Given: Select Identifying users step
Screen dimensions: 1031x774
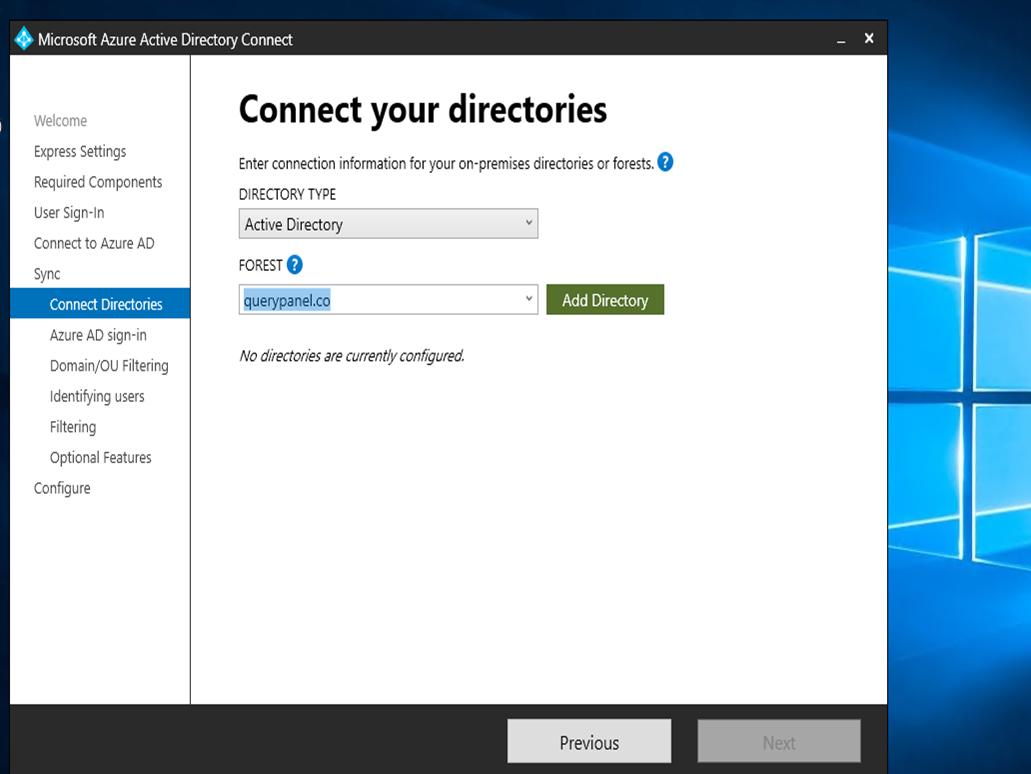Looking at the screenshot, I should pos(97,396).
